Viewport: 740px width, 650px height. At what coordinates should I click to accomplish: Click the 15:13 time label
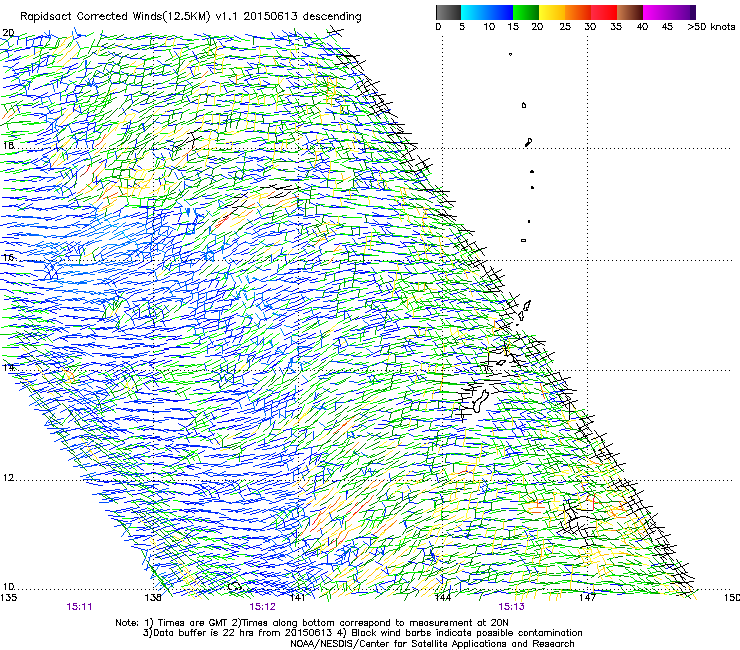512,607
